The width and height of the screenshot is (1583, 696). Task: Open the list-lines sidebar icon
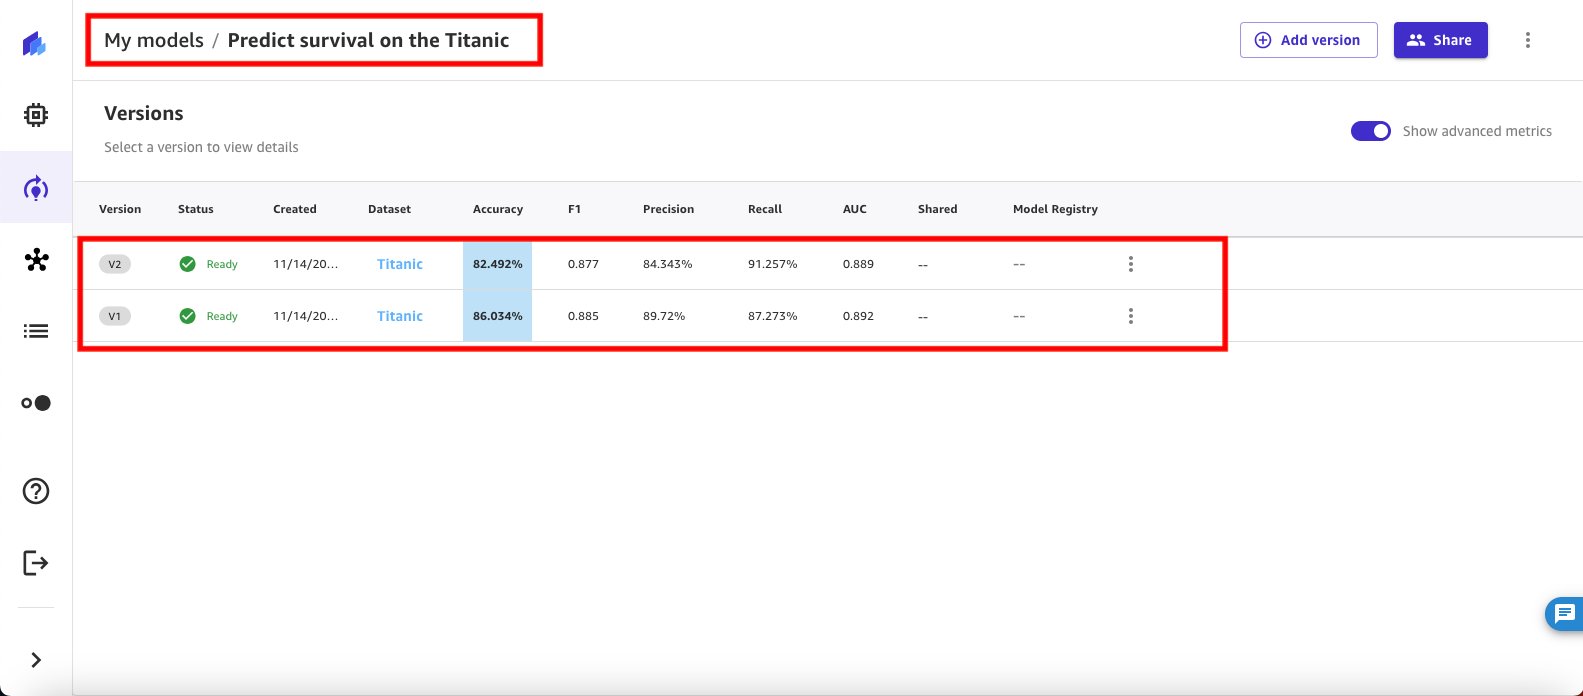point(36,331)
